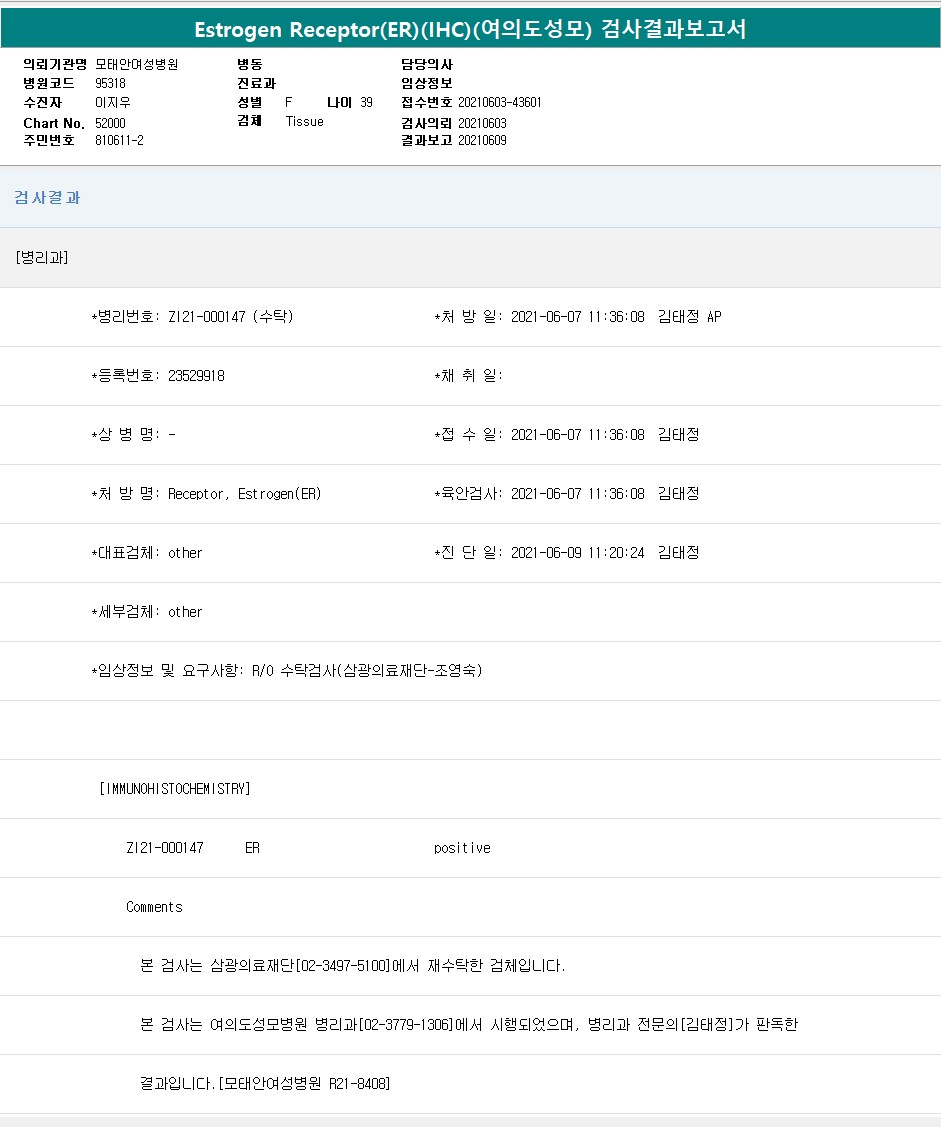Click hospital code value '95318'

(111, 83)
